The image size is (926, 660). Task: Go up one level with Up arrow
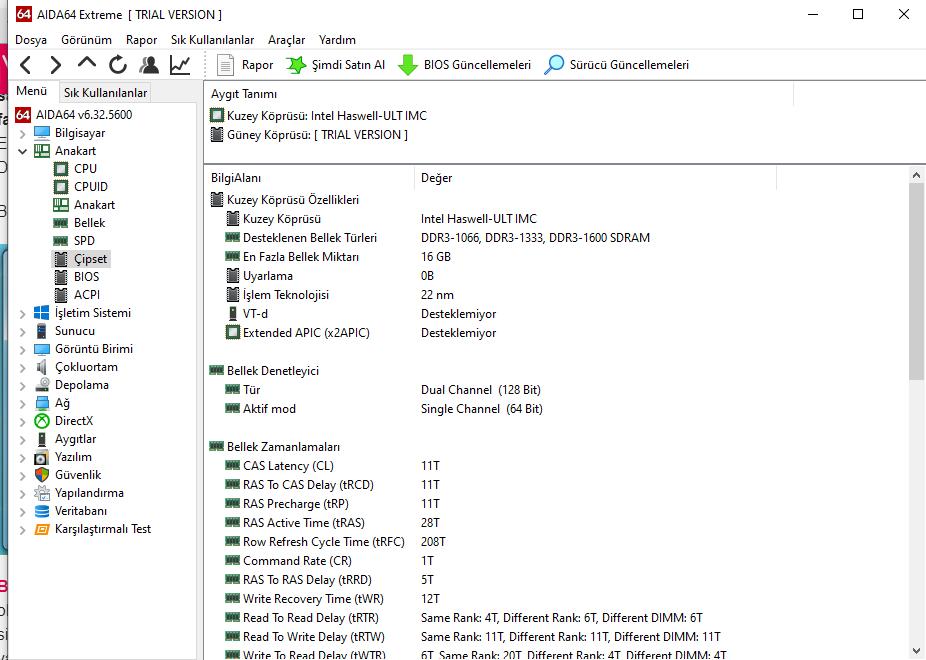coord(87,65)
